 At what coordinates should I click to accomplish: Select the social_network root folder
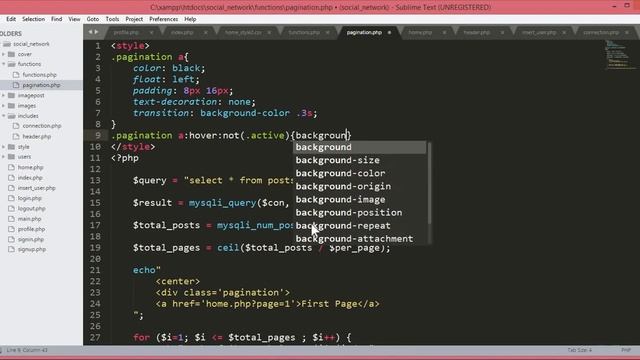(x=31, y=44)
